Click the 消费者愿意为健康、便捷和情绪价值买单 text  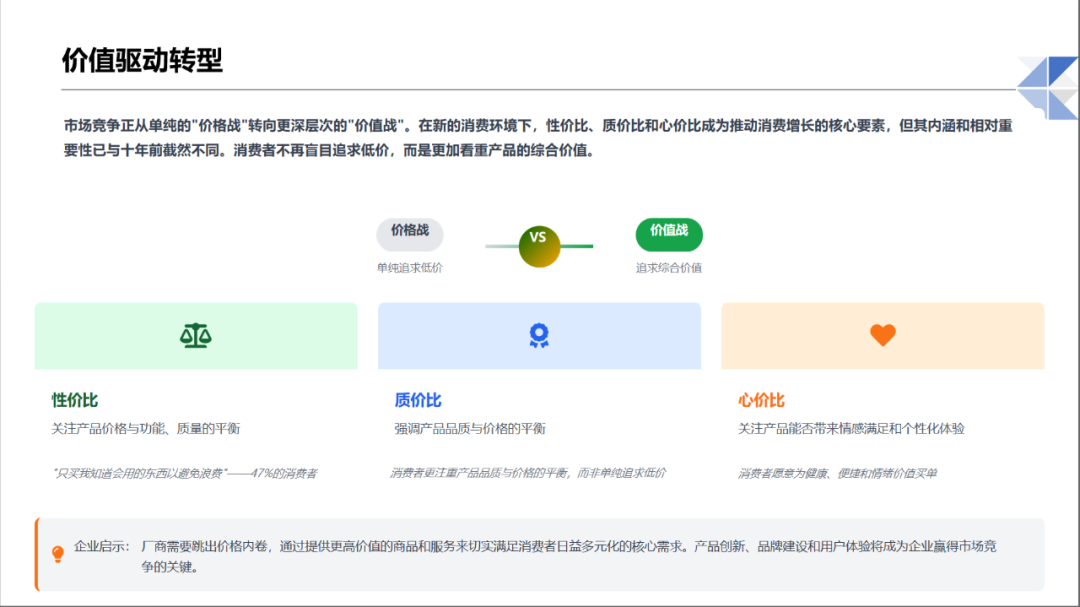(838, 473)
